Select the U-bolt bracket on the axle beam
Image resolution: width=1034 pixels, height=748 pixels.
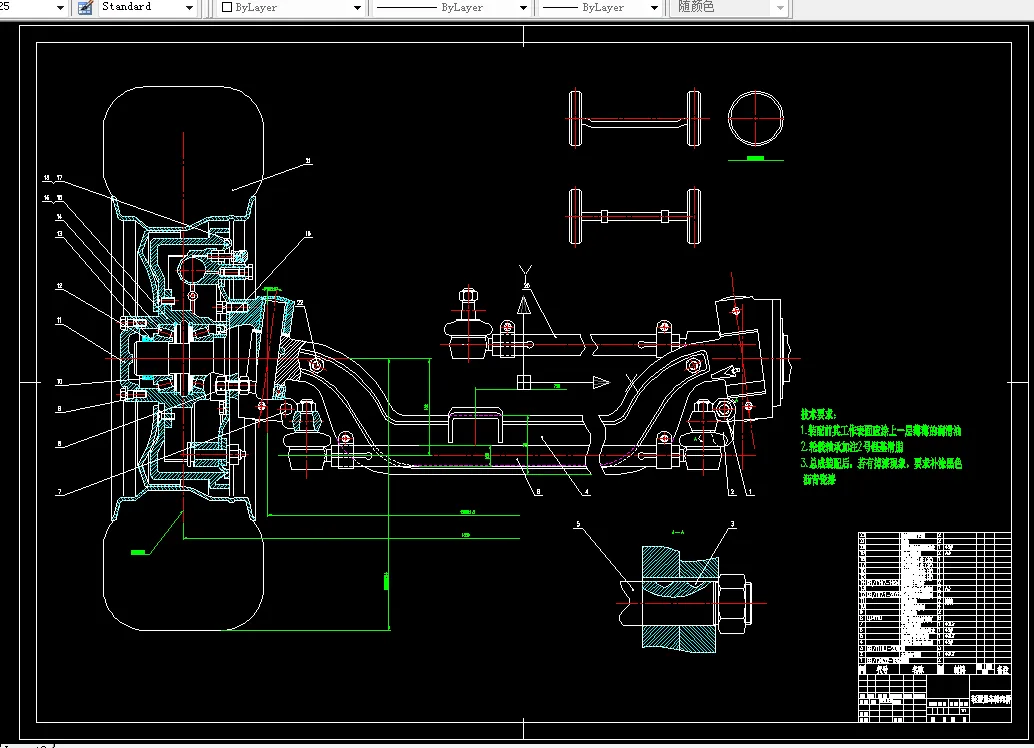475,425
